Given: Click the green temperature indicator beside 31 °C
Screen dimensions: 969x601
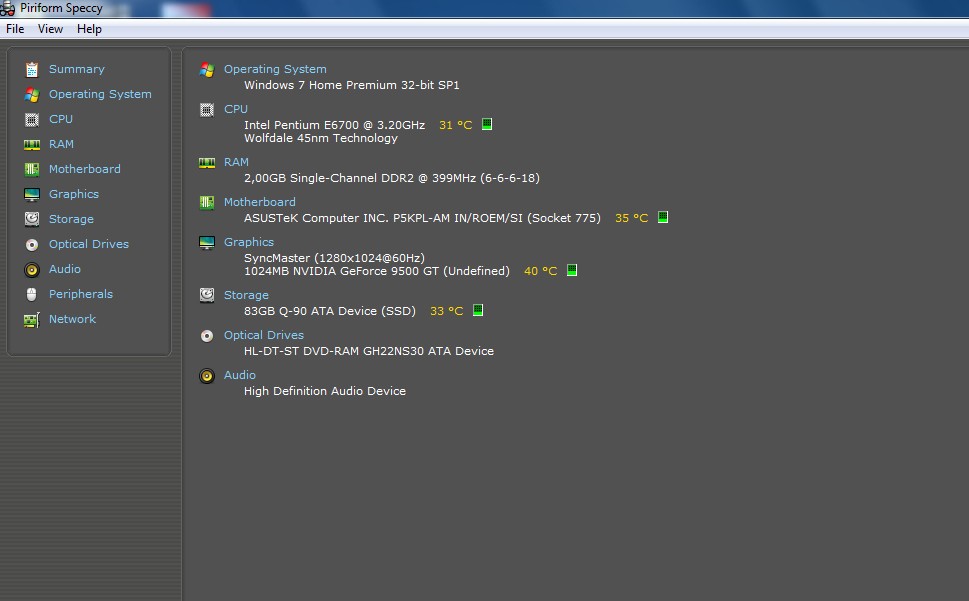Looking at the screenshot, I should point(487,124).
